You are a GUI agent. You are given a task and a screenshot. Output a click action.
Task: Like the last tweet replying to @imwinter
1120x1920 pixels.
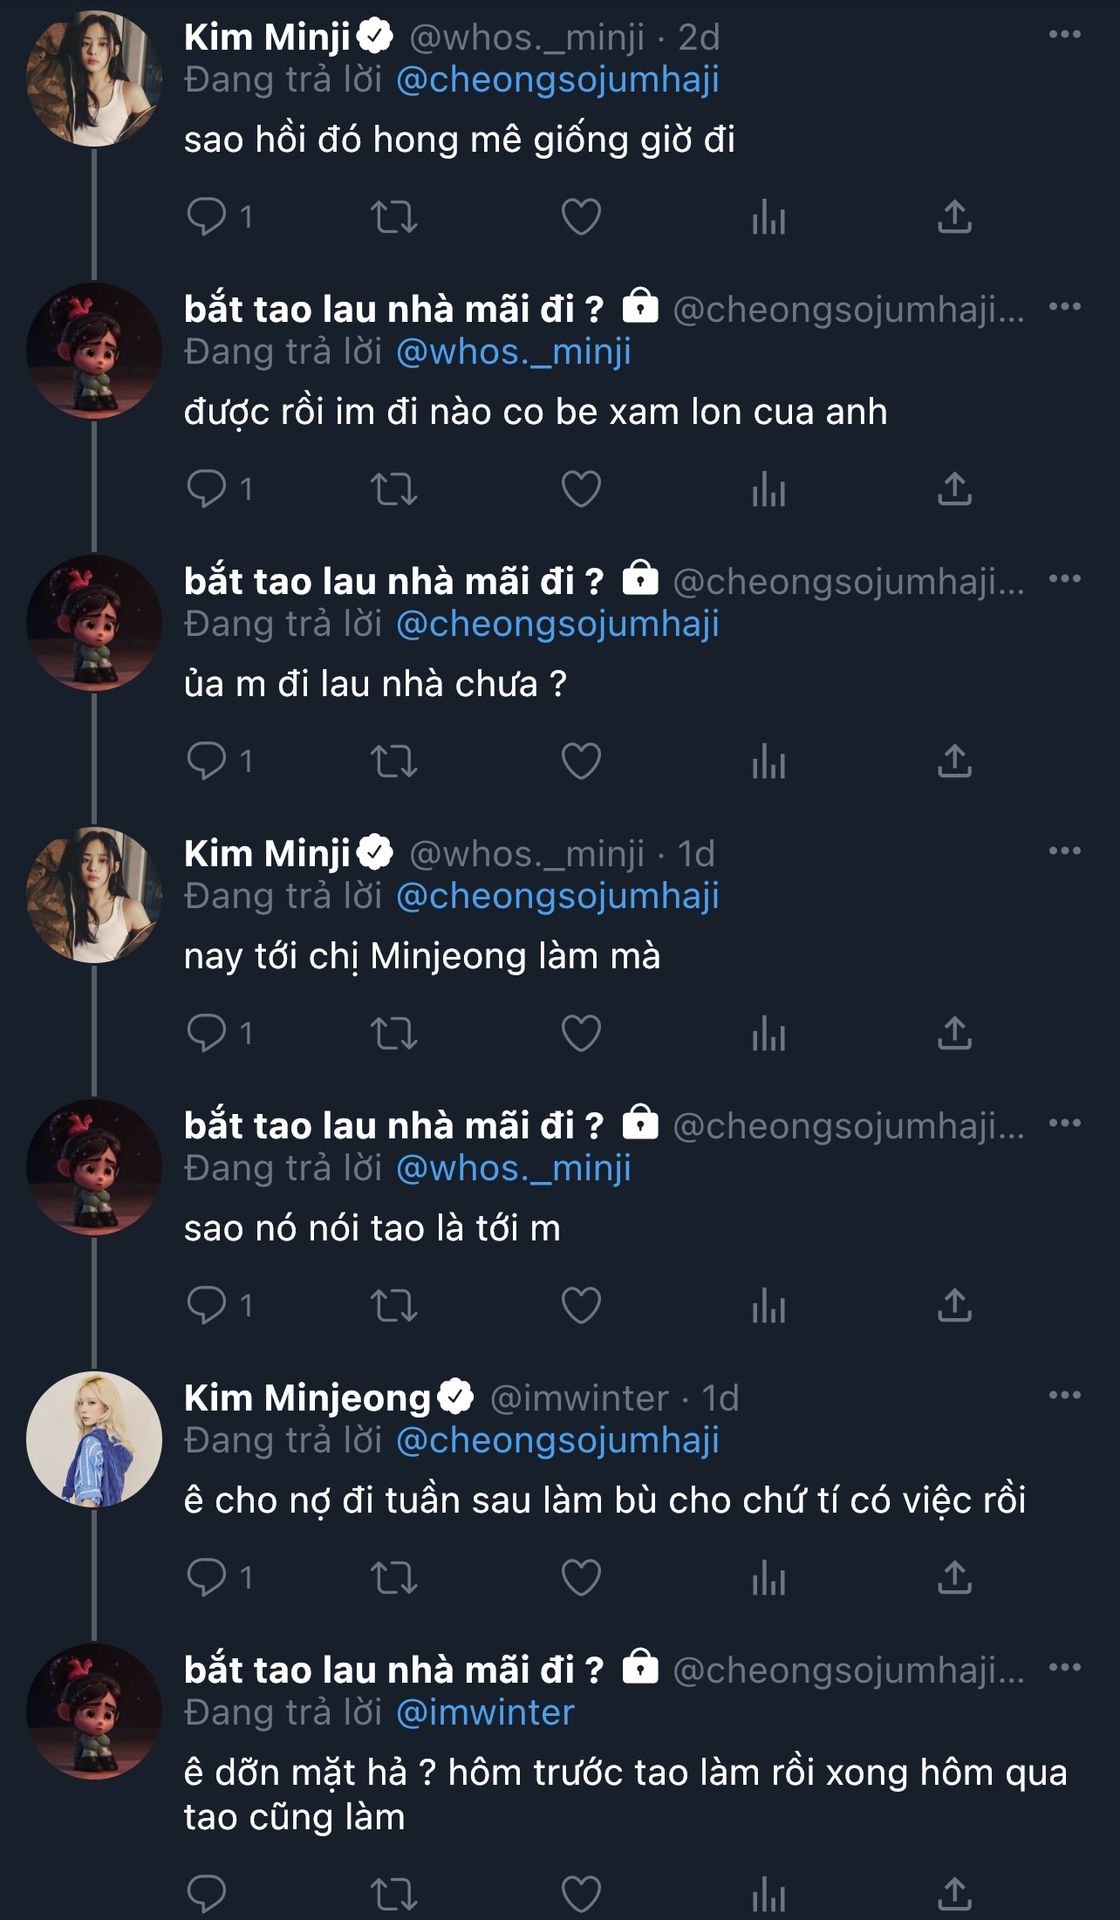[580, 1893]
